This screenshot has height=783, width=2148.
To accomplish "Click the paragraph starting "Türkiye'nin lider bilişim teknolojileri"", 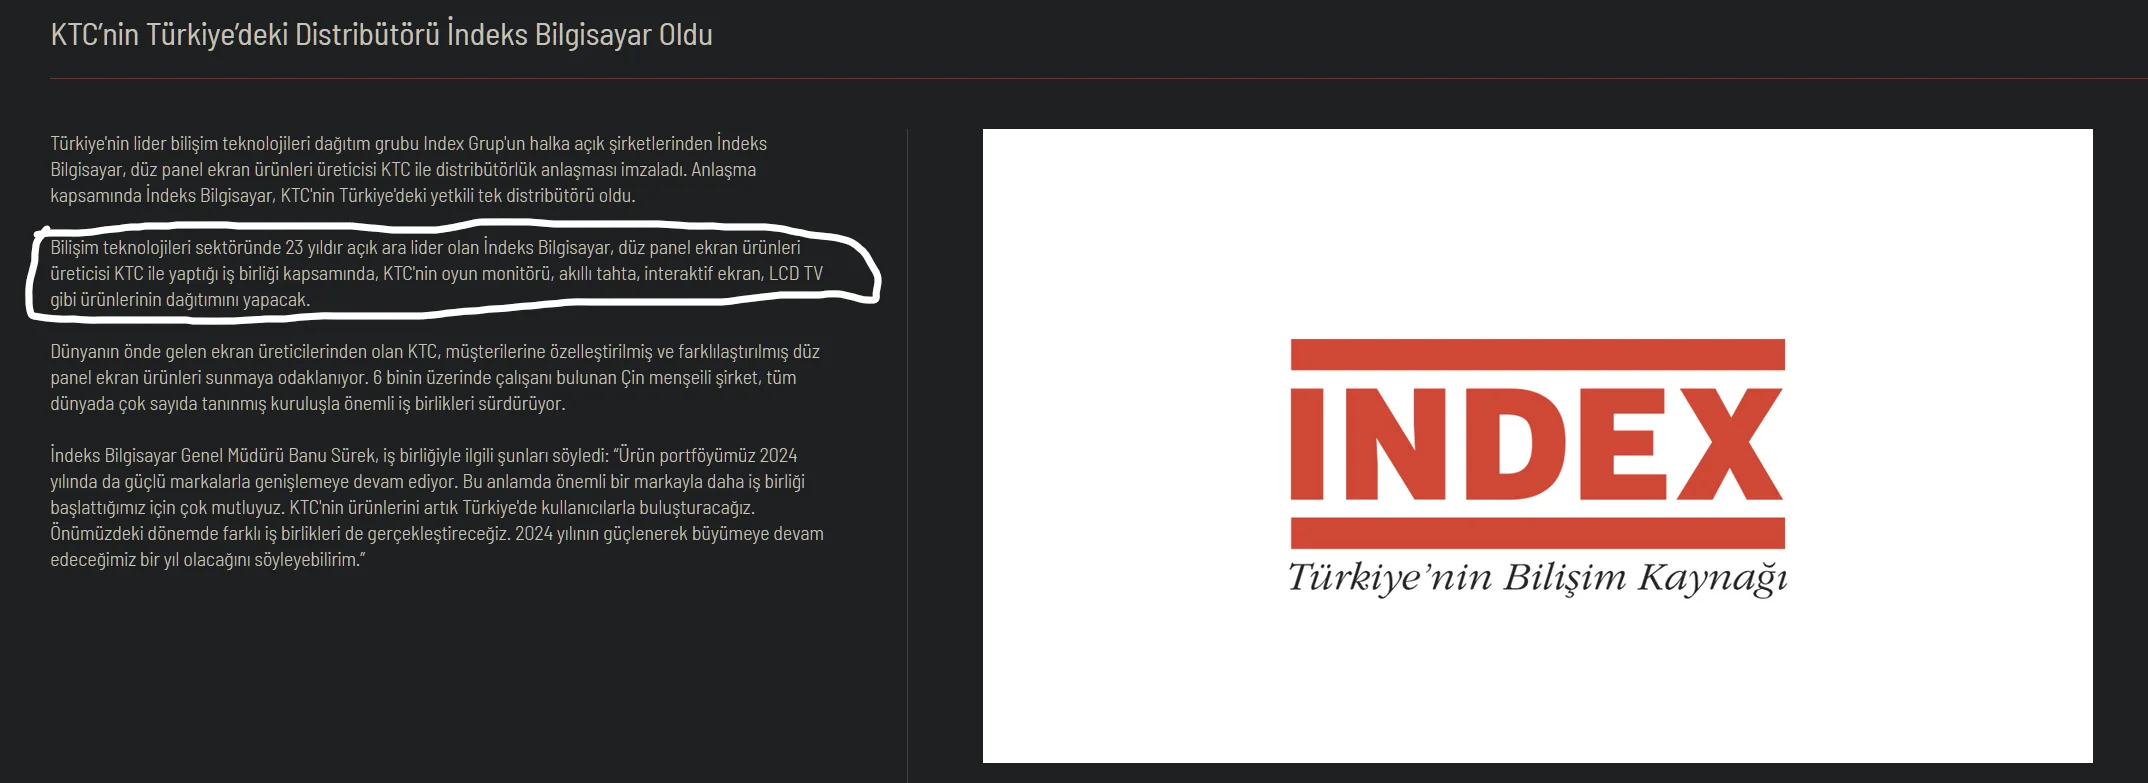I will click(409, 169).
